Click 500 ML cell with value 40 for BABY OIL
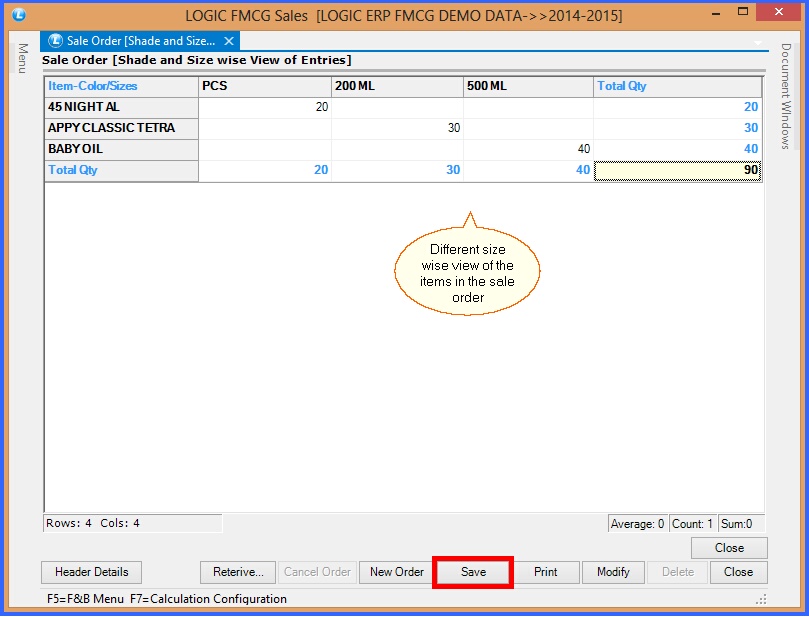 pyautogui.click(x=528, y=149)
